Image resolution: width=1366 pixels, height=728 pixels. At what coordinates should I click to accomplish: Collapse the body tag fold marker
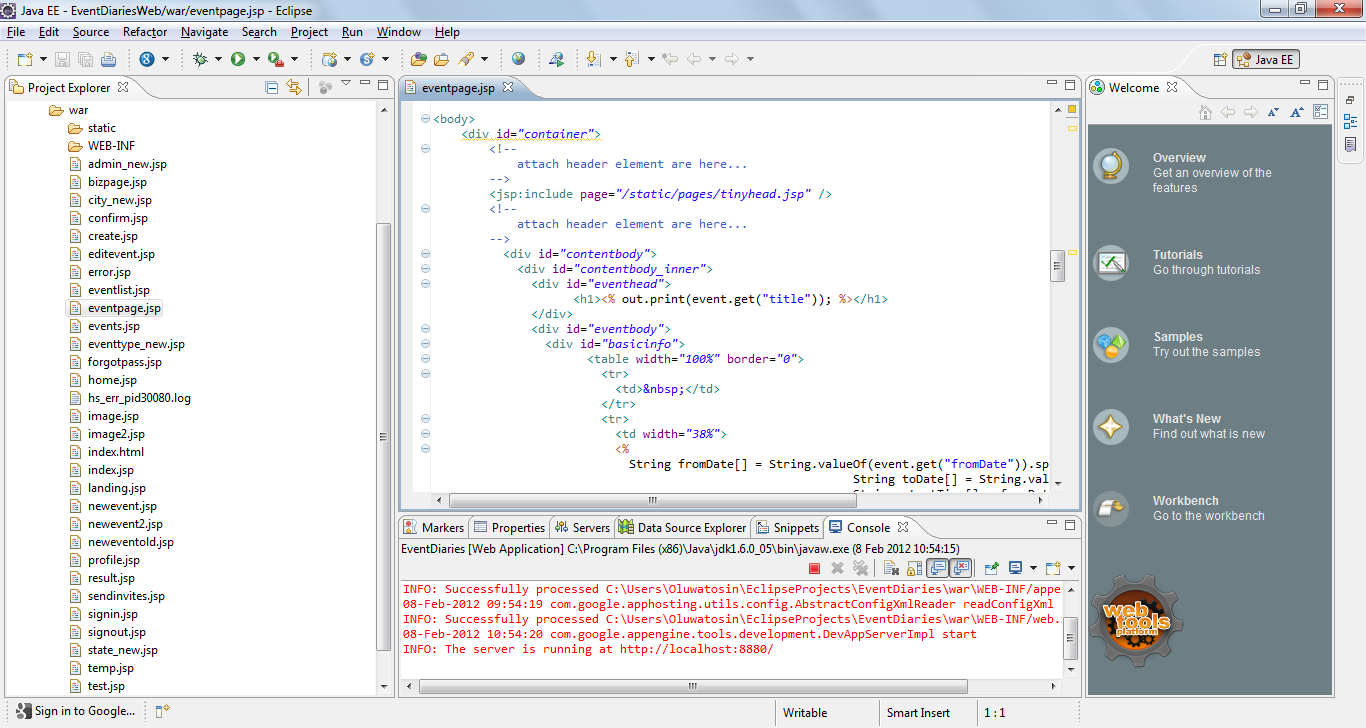click(x=425, y=119)
